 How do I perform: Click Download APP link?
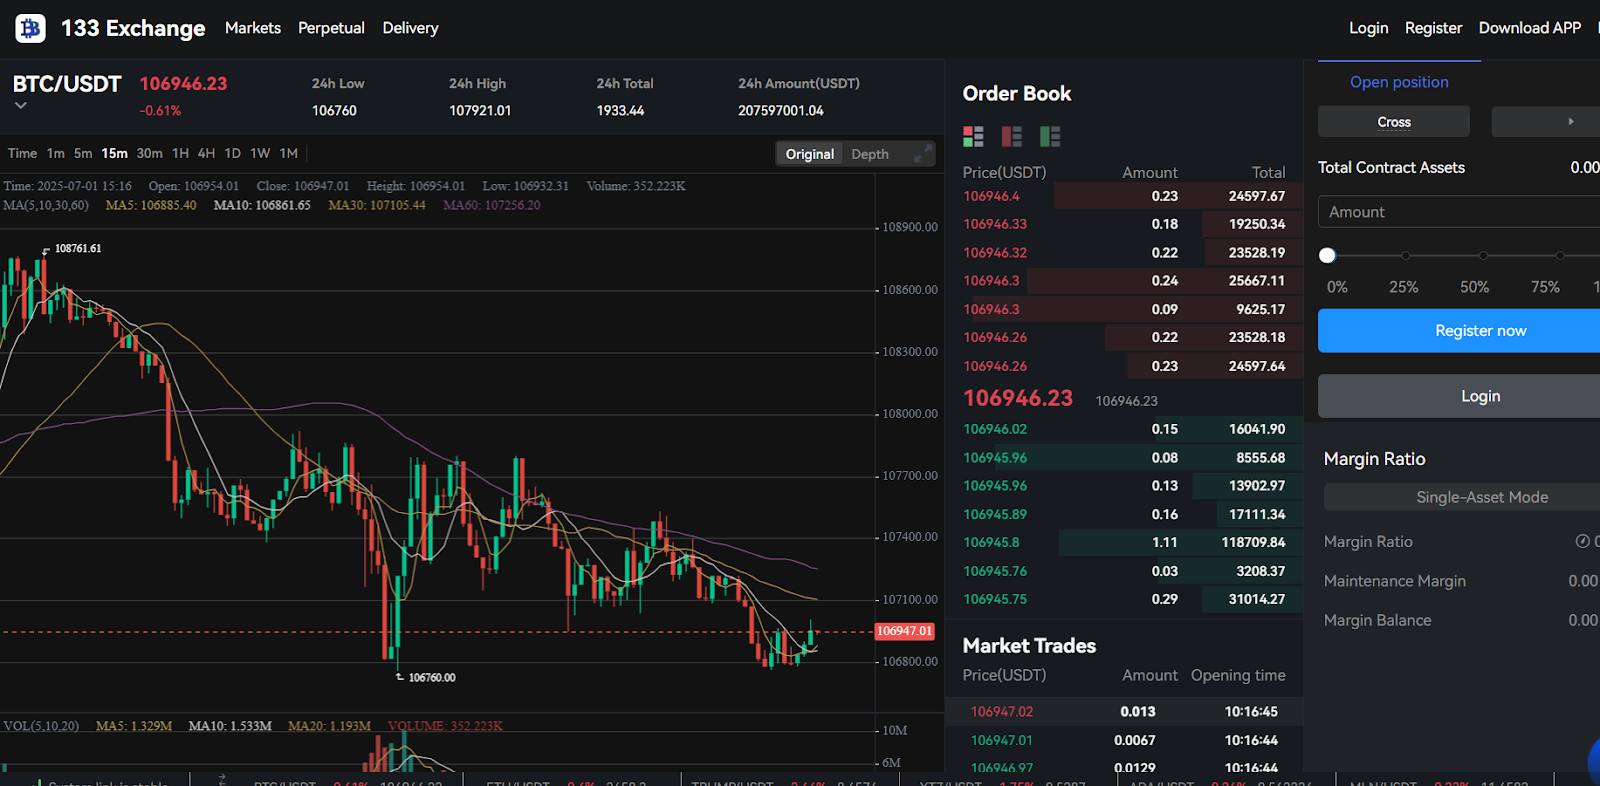click(1530, 28)
